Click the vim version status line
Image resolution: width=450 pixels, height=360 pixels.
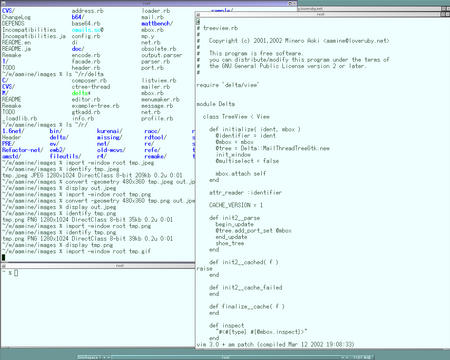tap(275, 345)
